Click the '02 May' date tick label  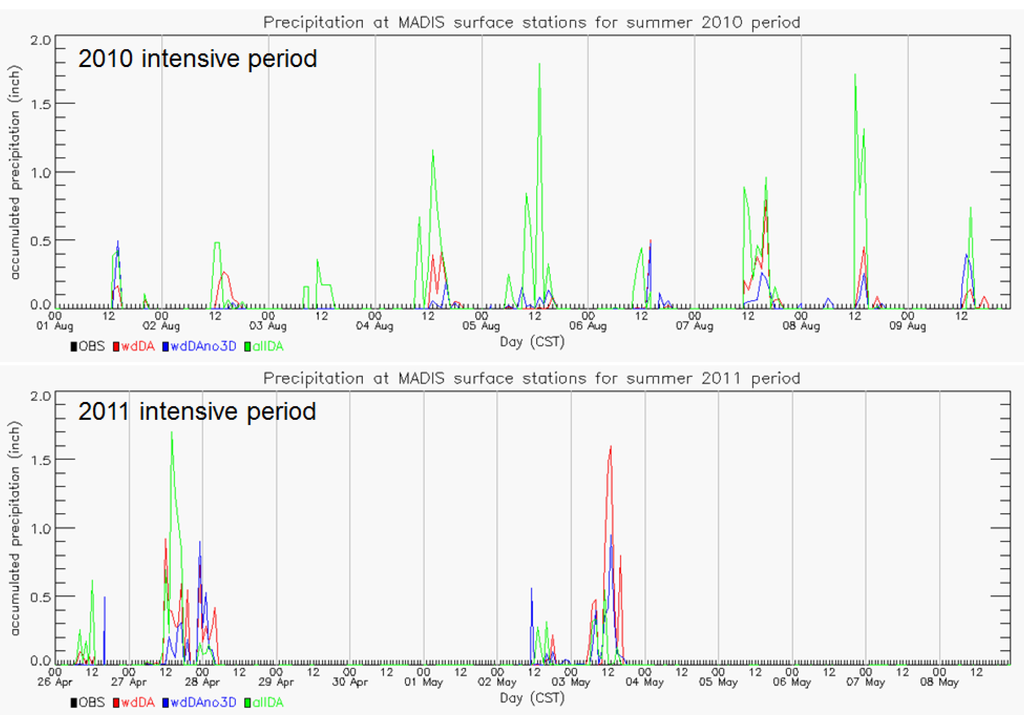(497, 682)
